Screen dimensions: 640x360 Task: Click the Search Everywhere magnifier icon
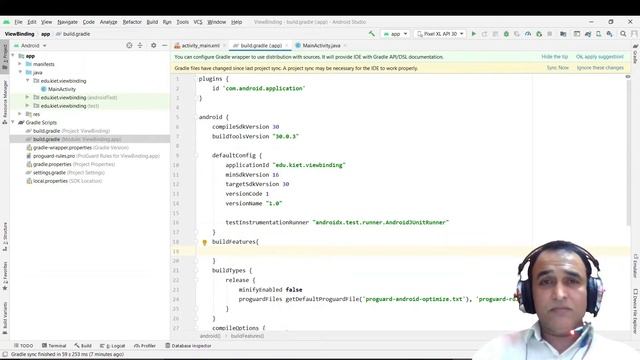pyautogui.click(x=623, y=34)
